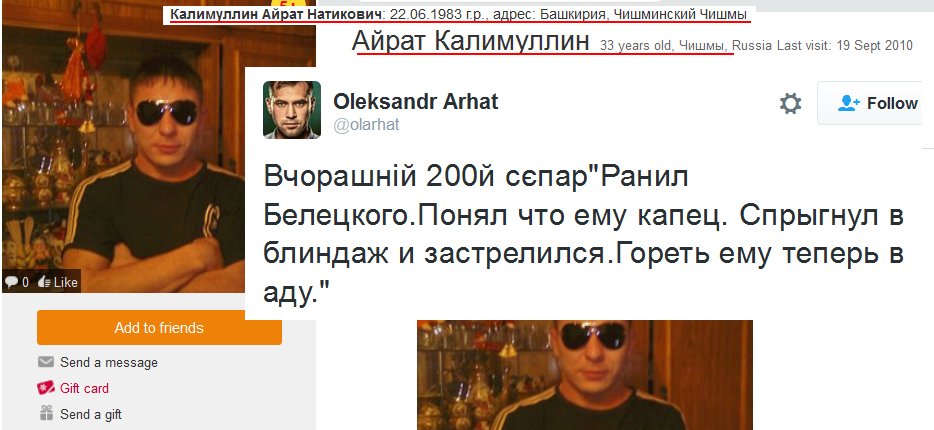The width and height of the screenshot is (934, 430).
Task: Open Oleksandr Arhat's avatar picture
Action: pyautogui.click(x=292, y=110)
